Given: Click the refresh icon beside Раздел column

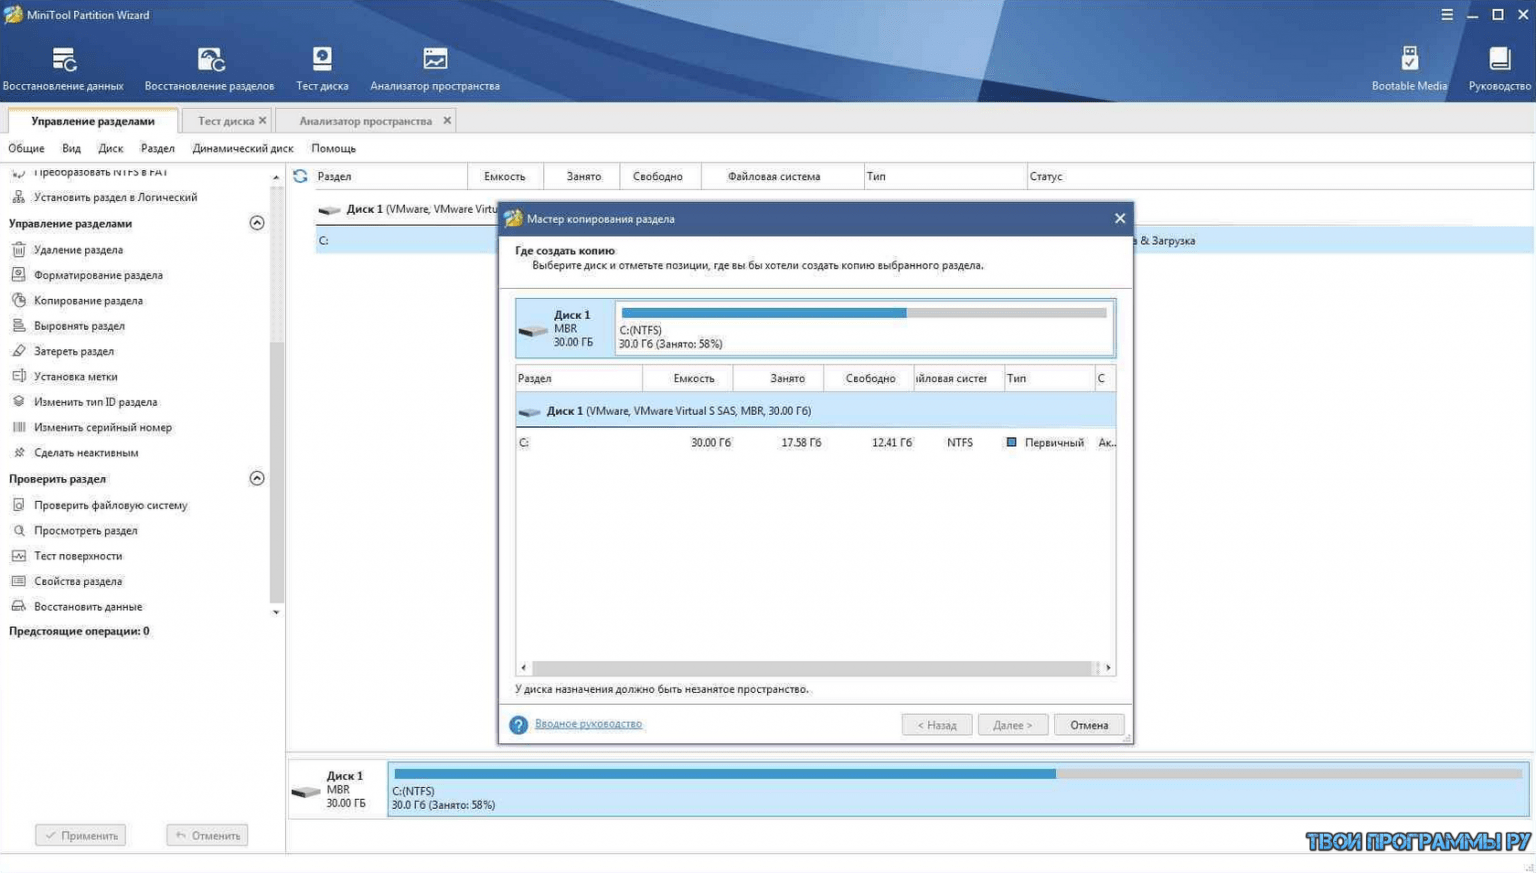Looking at the screenshot, I should tap(300, 176).
